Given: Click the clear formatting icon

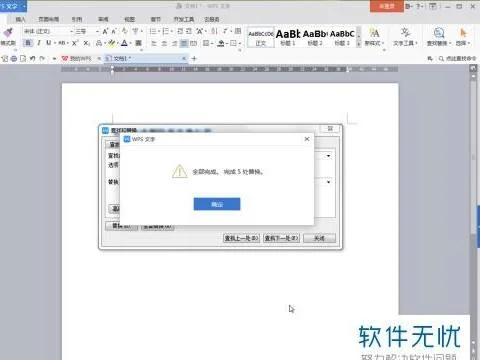Looking at the screenshot, I should click(124, 31).
